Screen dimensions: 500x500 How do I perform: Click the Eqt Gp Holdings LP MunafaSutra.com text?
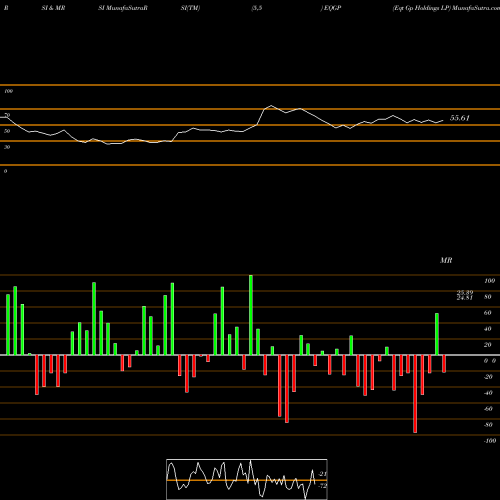pyautogui.click(x=446, y=8)
